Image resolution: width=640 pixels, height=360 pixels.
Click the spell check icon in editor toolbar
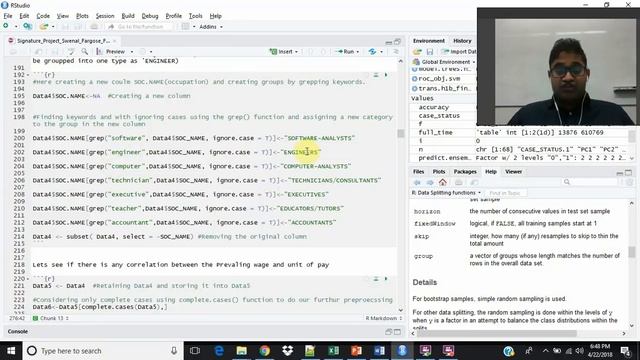click(x=71, y=51)
